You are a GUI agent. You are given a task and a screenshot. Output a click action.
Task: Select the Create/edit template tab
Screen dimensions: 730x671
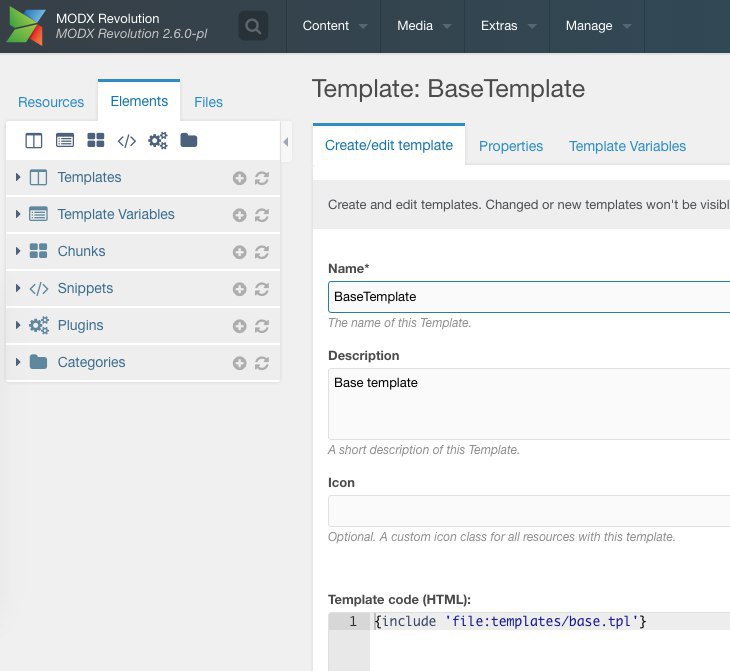pyautogui.click(x=389, y=145)
